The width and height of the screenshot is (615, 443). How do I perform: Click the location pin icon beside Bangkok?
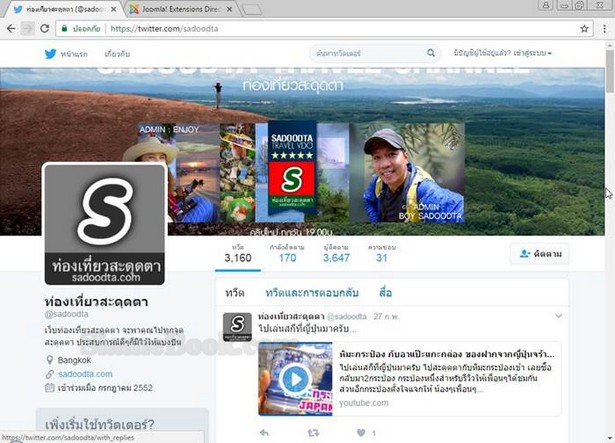(50, 360)
